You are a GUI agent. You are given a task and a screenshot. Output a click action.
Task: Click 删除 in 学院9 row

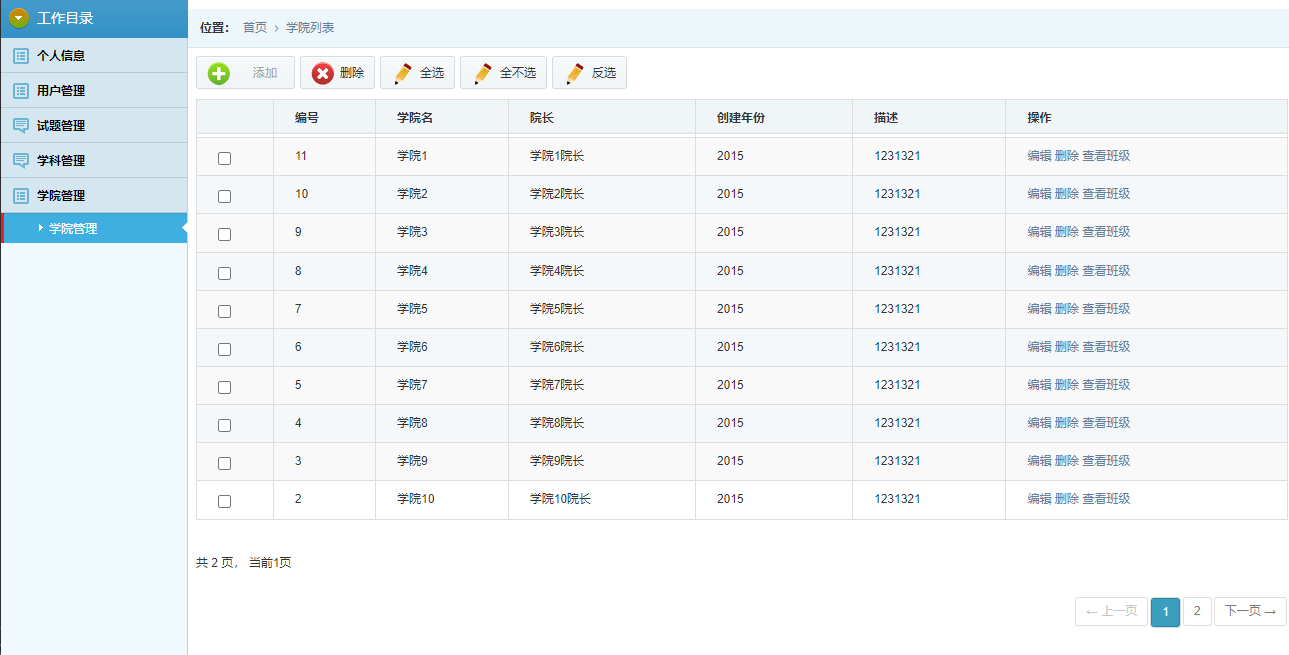click(1067, 461)
